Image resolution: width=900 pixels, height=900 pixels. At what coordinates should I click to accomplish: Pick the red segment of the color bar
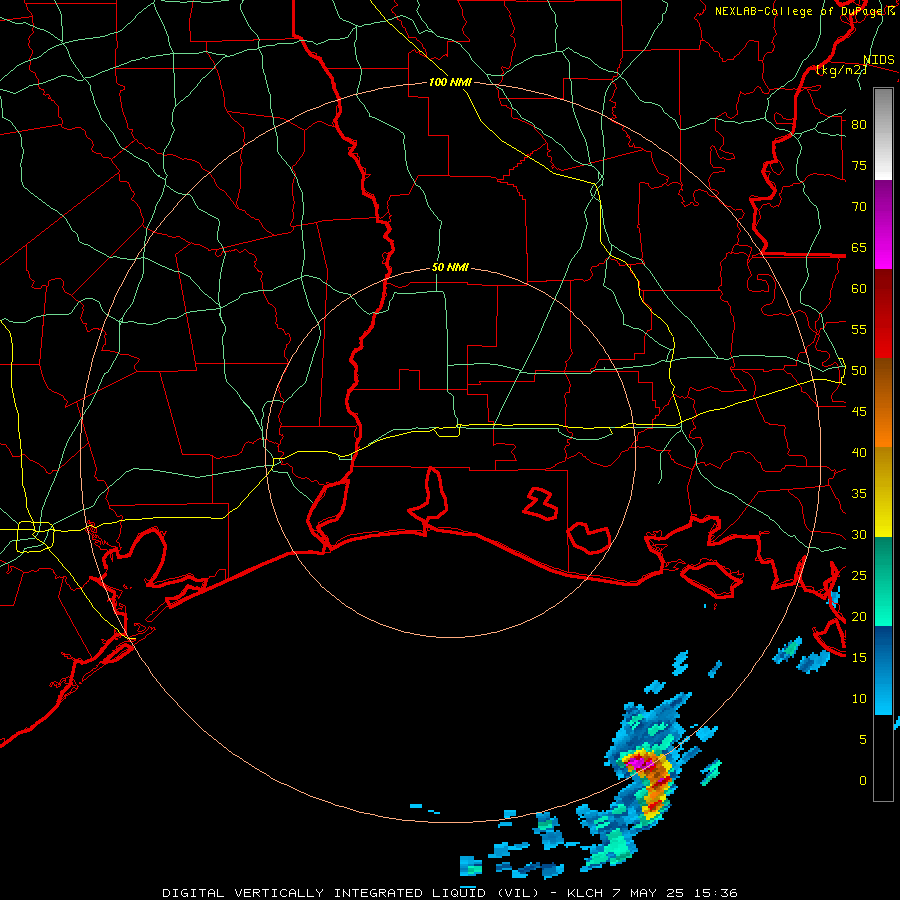883,314
